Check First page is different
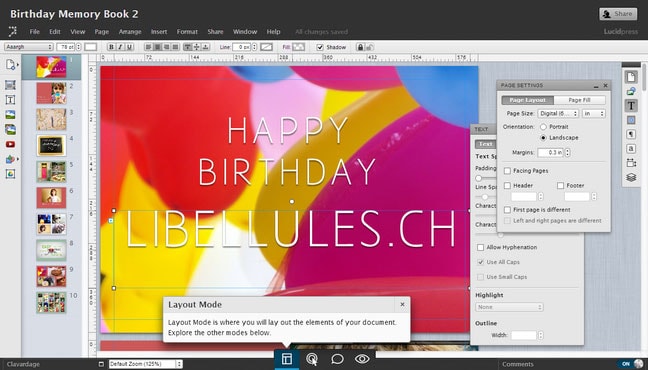The image size is (648, 370). point(507,210)
